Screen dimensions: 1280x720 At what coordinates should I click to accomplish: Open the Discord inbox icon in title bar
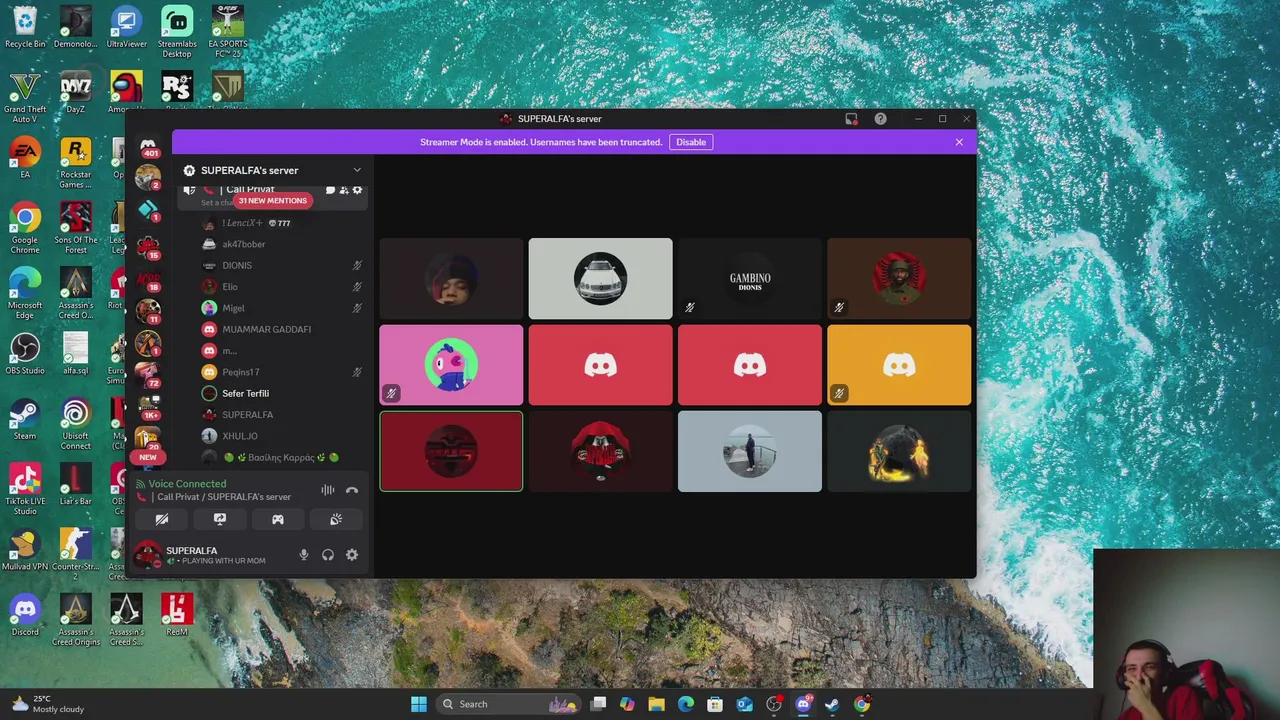(851, 119)
